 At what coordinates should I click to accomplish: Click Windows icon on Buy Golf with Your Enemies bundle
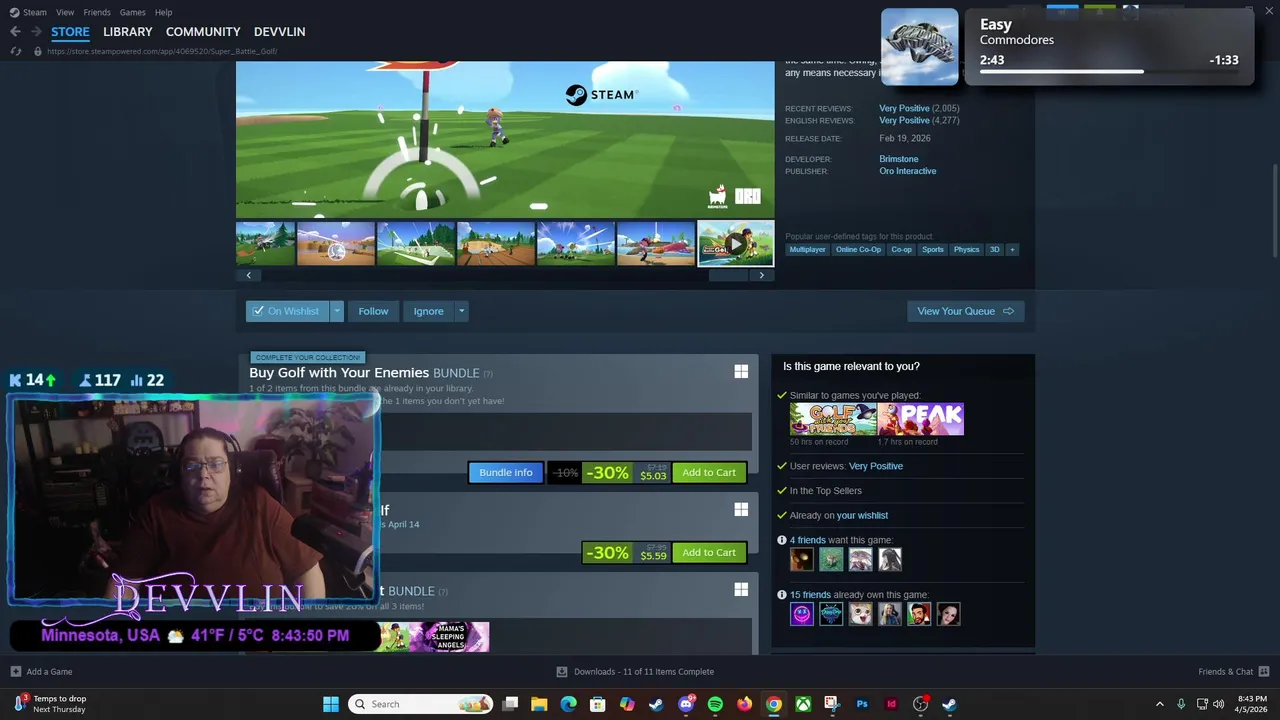coord(741,372)
